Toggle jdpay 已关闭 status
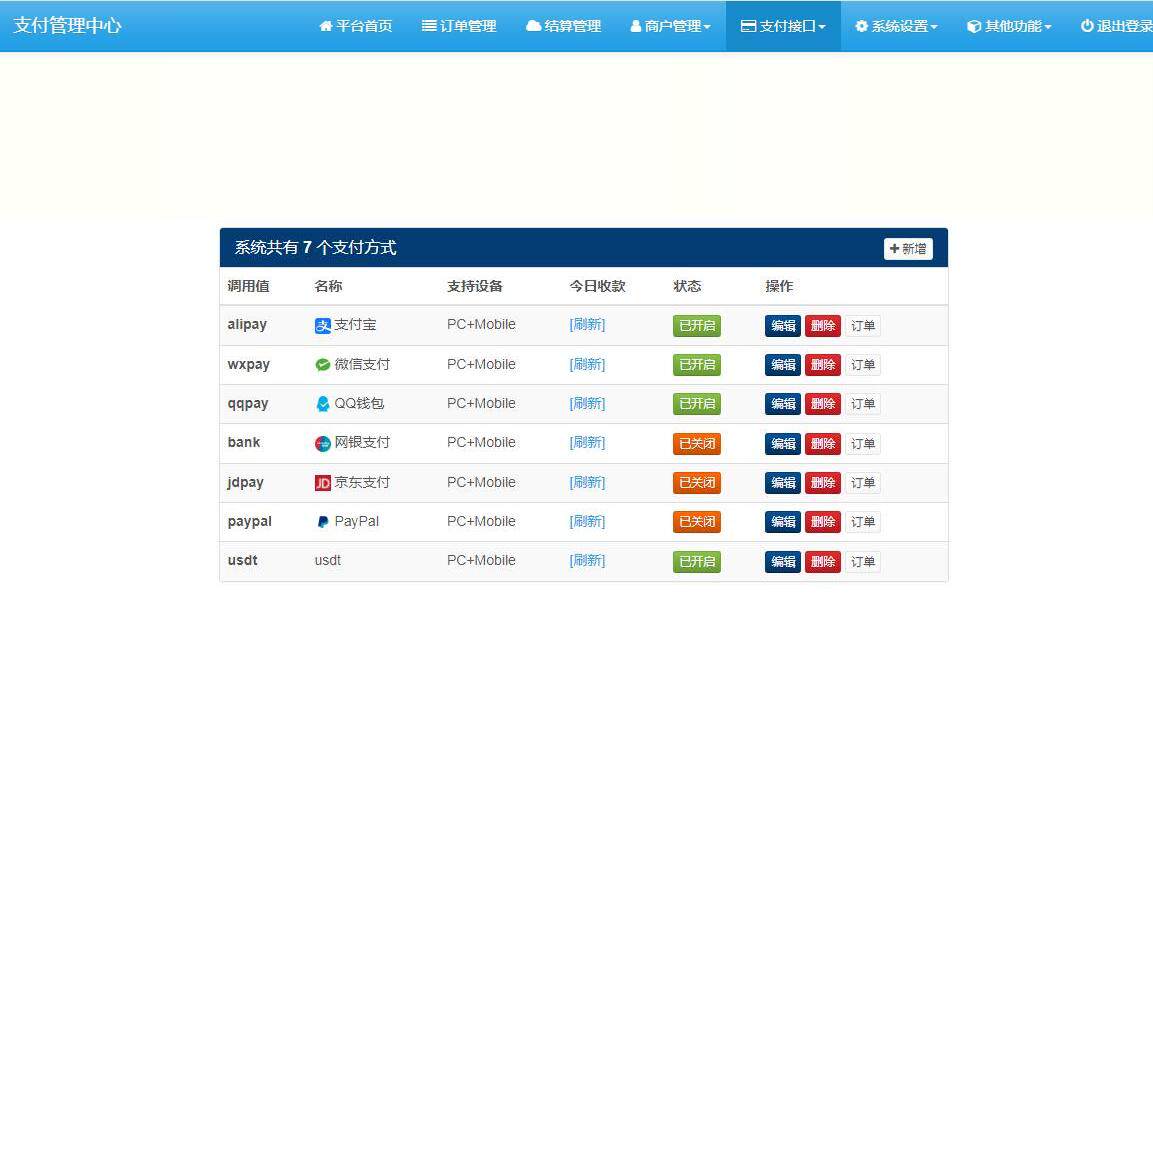 click(x=696, y=482)
